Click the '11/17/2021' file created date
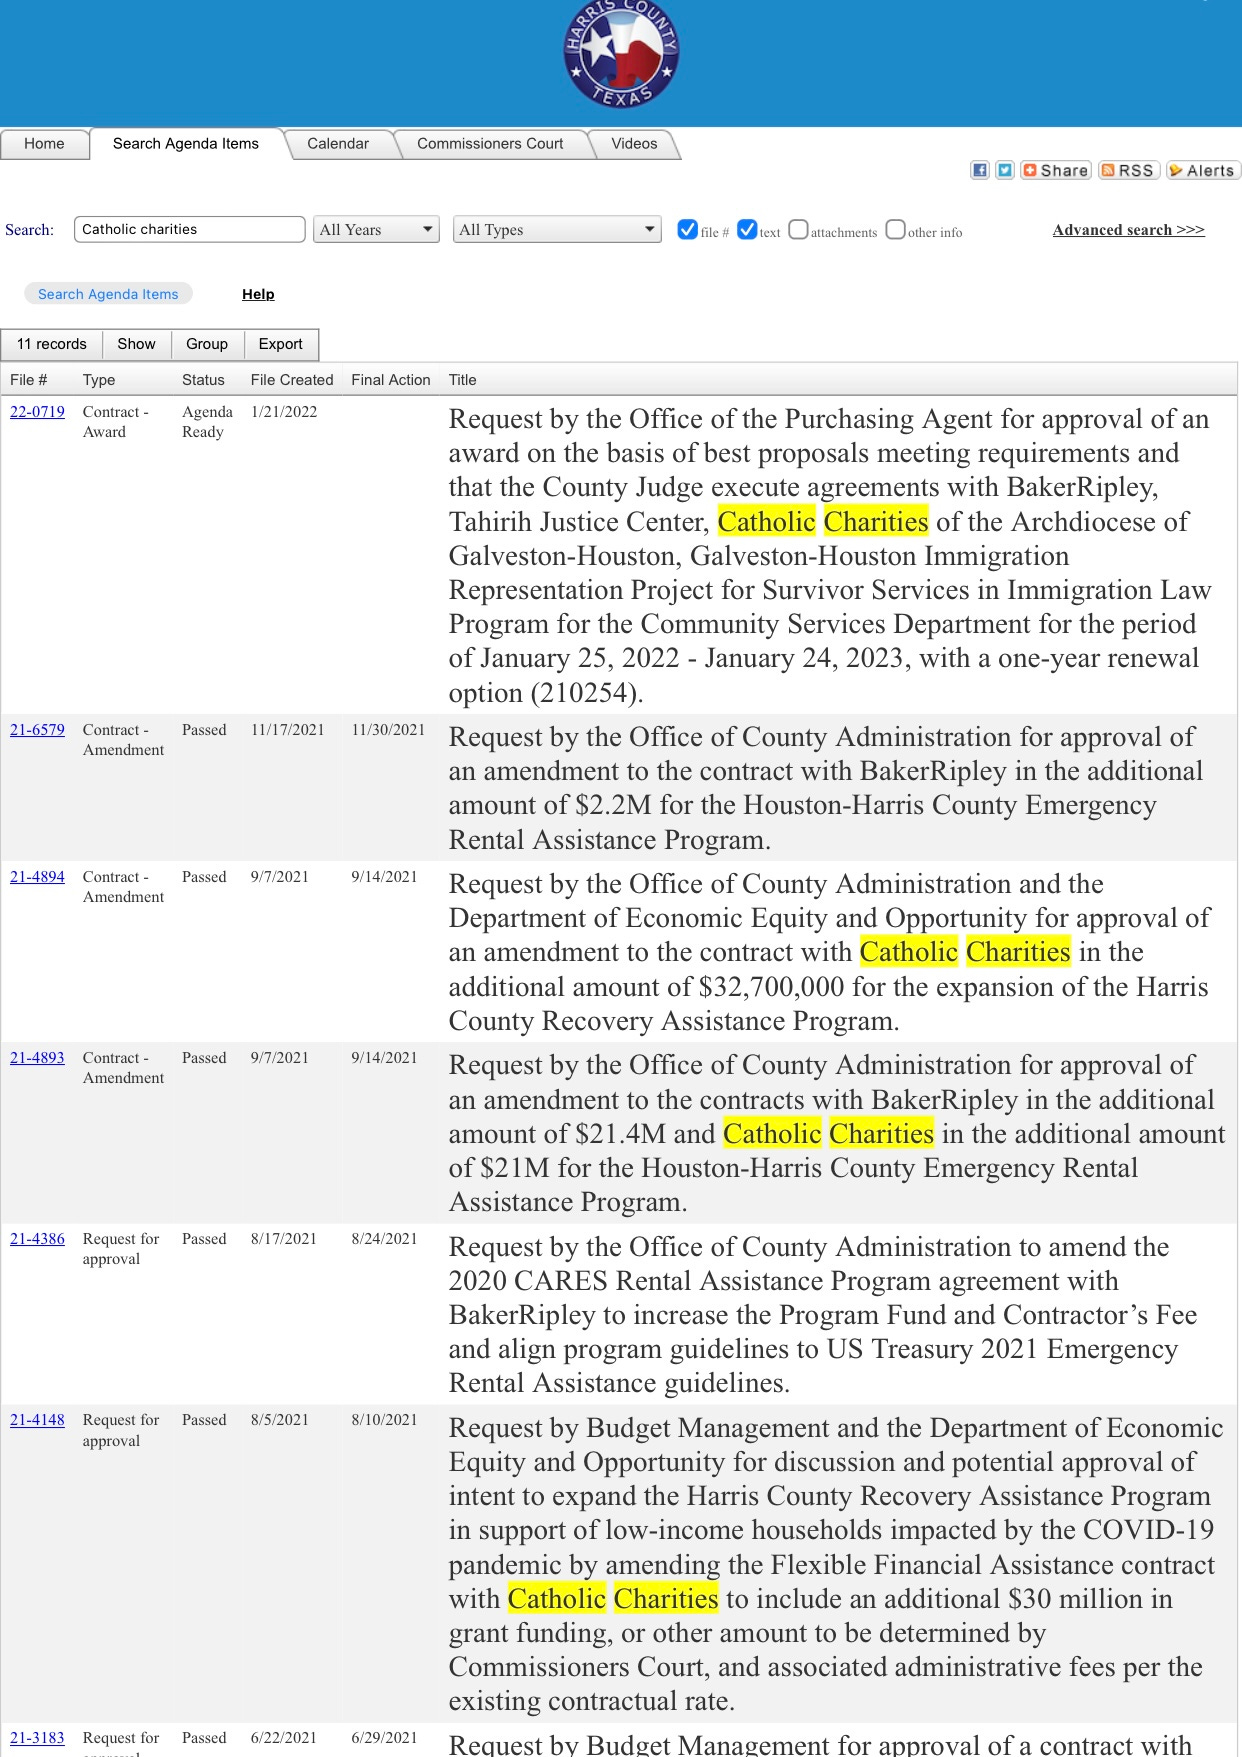Image resolution: width=1242 pixels, height=1757 pixels. click(x=288, y=730)
